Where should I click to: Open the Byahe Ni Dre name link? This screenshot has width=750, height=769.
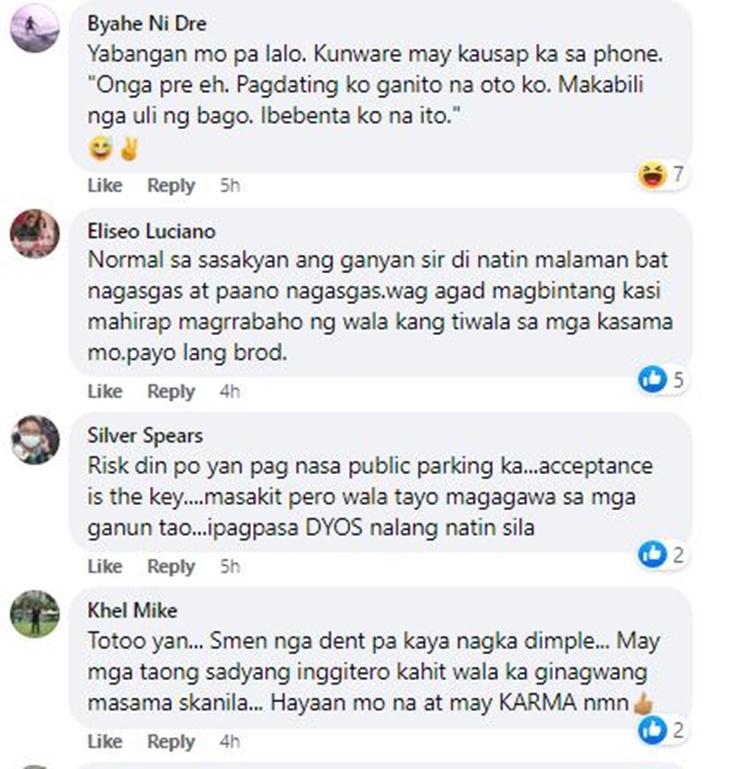coord(147,24)
